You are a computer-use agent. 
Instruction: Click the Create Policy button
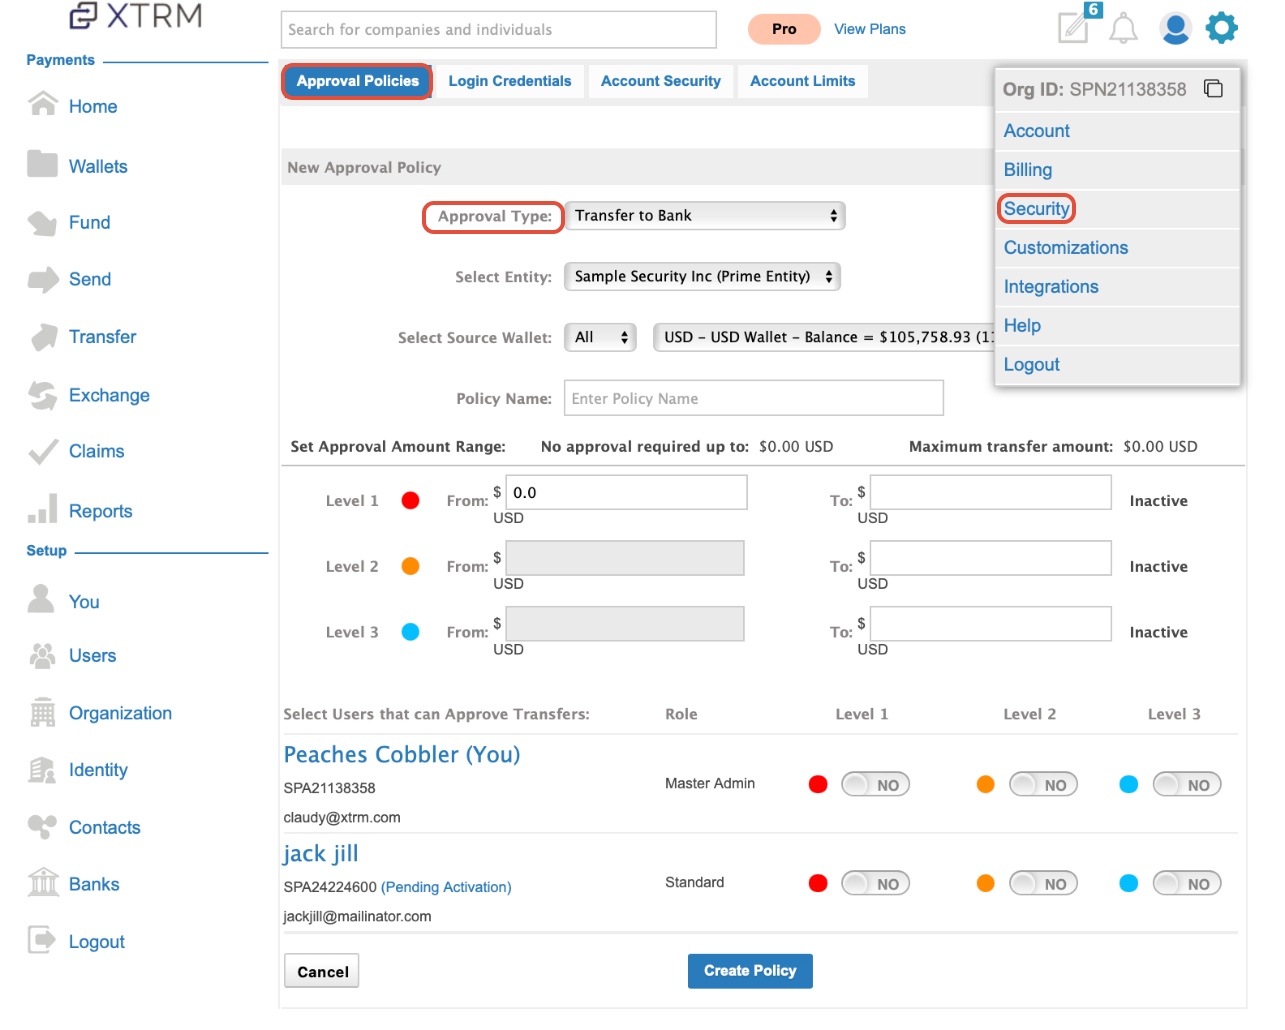point(750,971)
